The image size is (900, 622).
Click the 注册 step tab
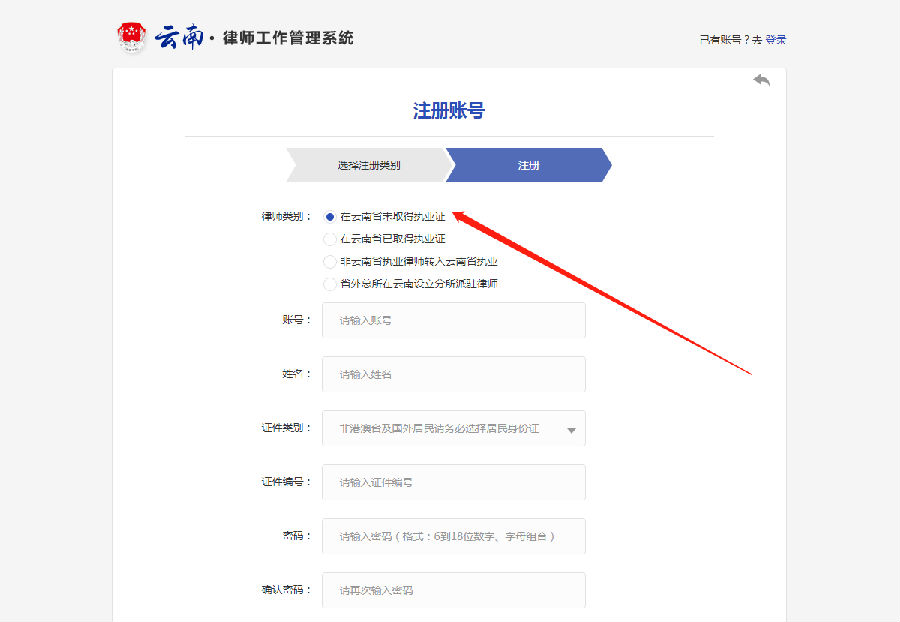(528, 165)
